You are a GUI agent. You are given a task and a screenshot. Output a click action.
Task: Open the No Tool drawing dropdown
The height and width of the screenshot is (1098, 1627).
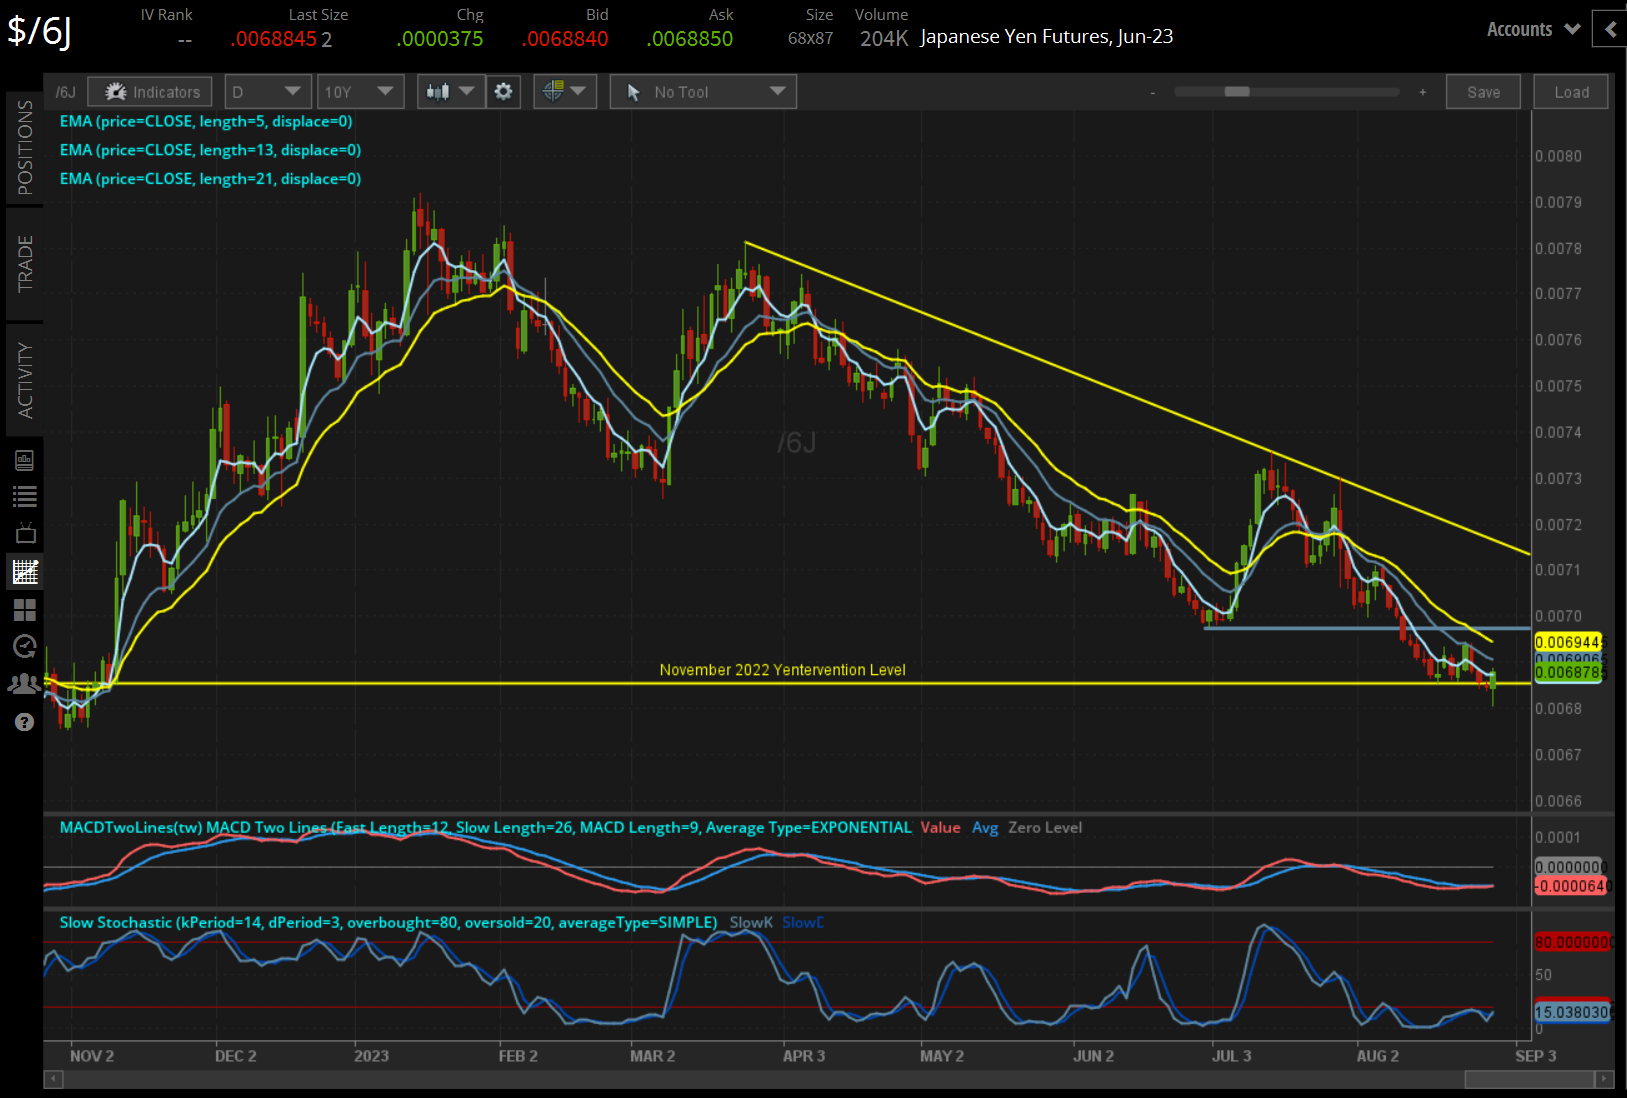click(x=703, y=91)
